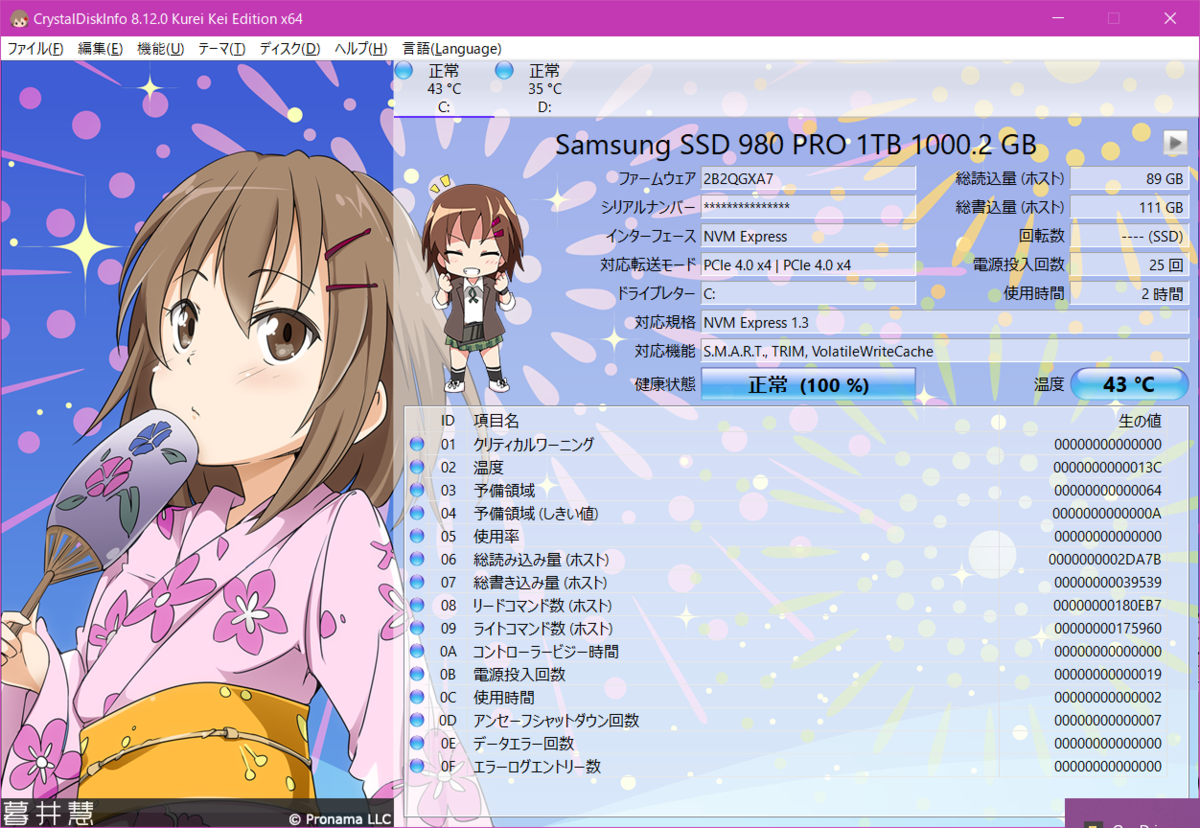Click the status orb for 使用率 row
Screen dimensions: 1200x828
[417, 536]
